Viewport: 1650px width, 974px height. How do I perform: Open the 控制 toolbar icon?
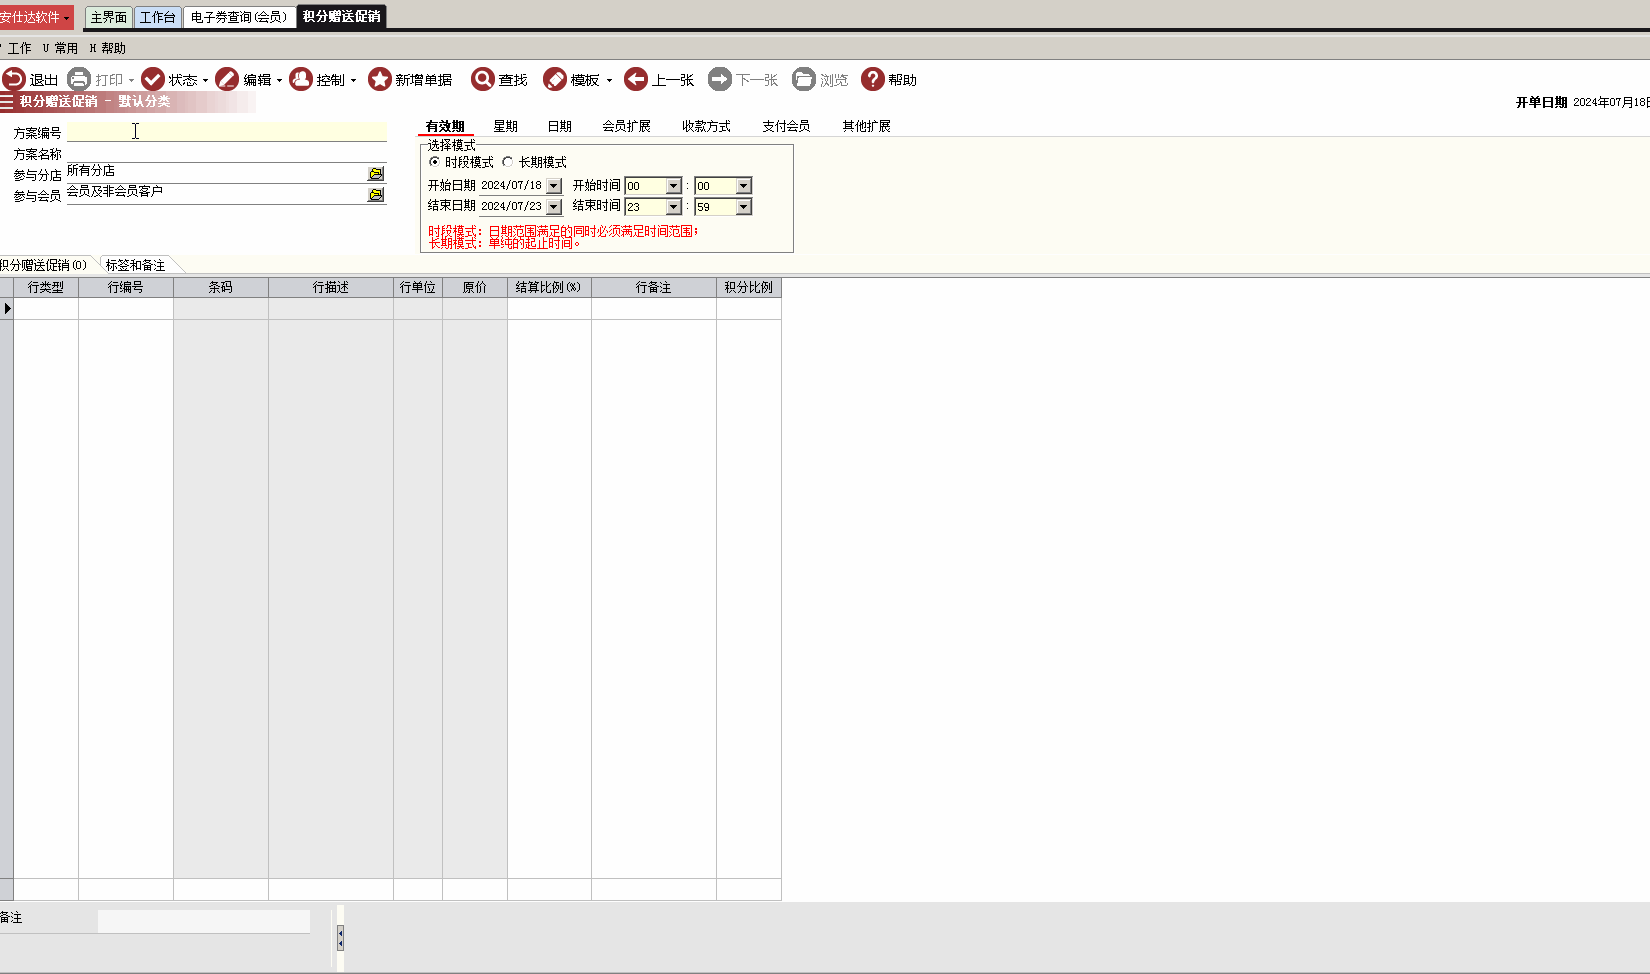click(301, 79)
